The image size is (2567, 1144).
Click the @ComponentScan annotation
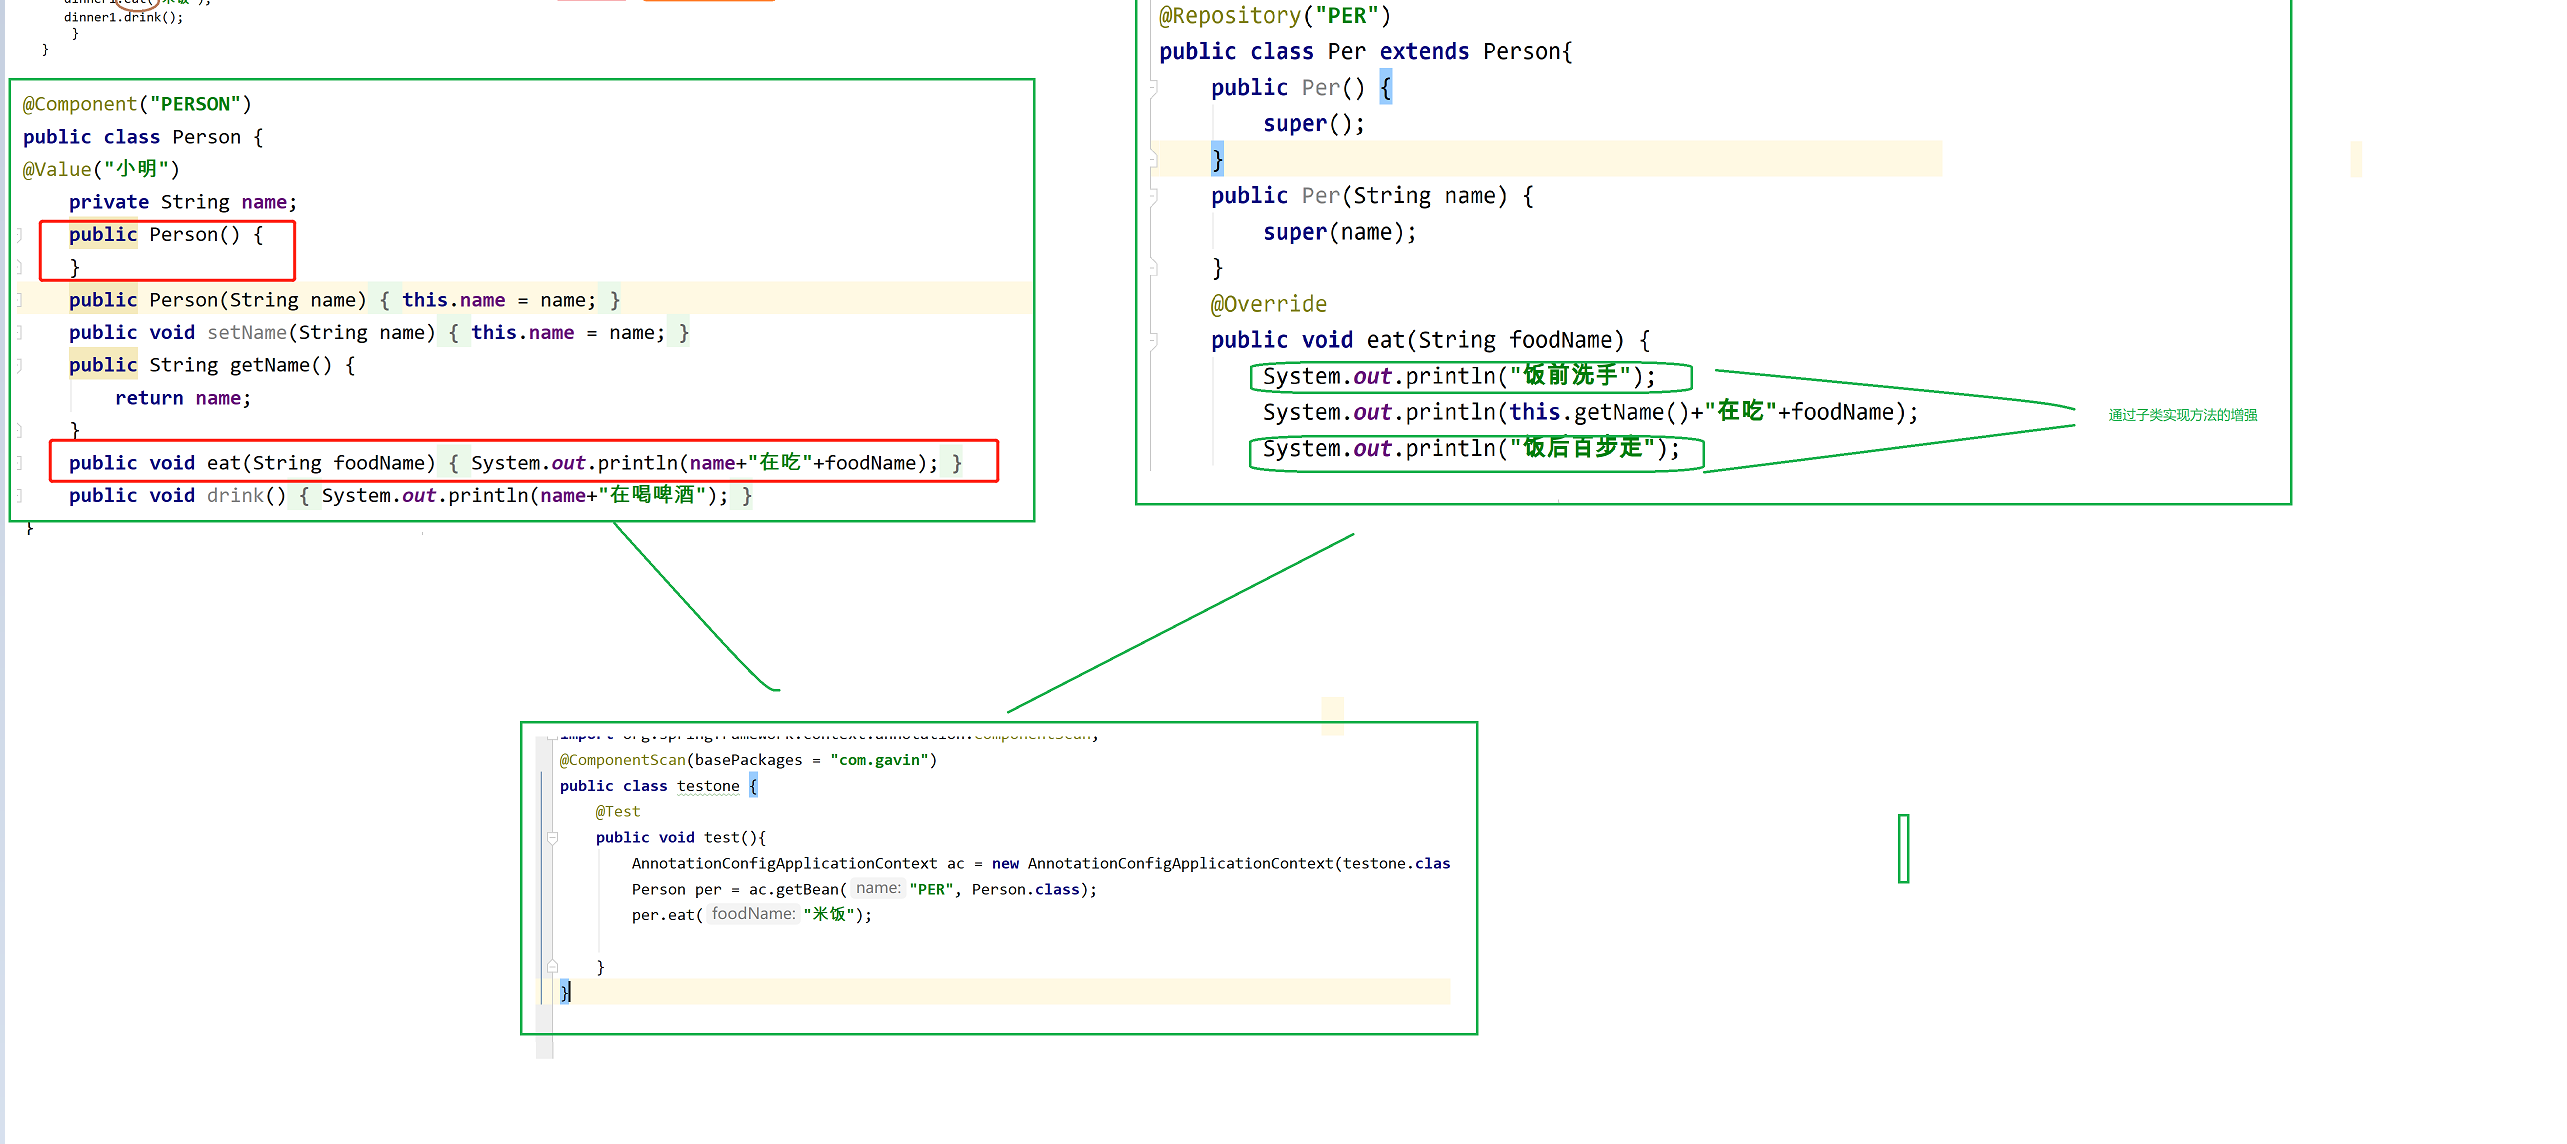coord(622,760)
